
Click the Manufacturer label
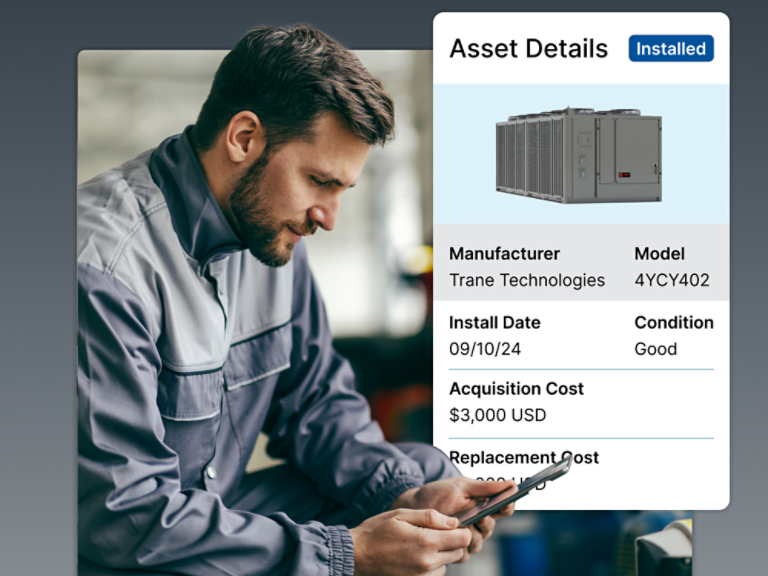[x=504, y=254]
